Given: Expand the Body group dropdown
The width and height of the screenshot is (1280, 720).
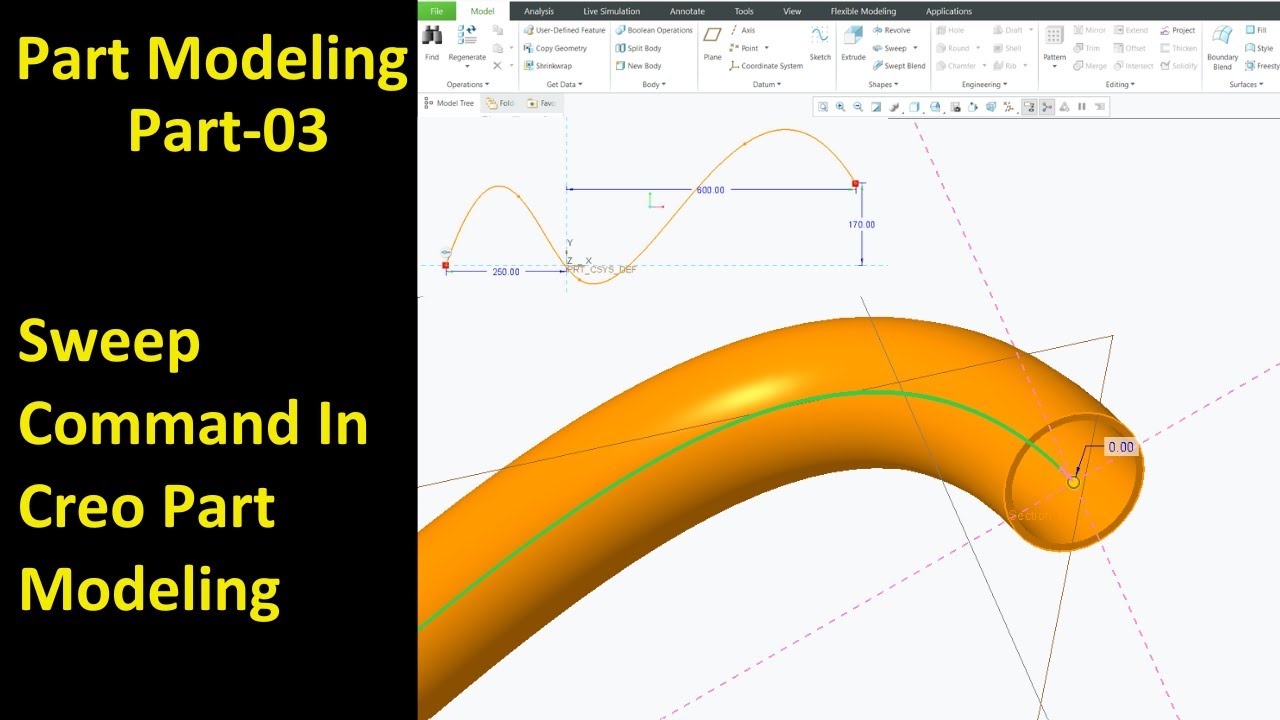Looking at the screenshot, I should point(653,84).
